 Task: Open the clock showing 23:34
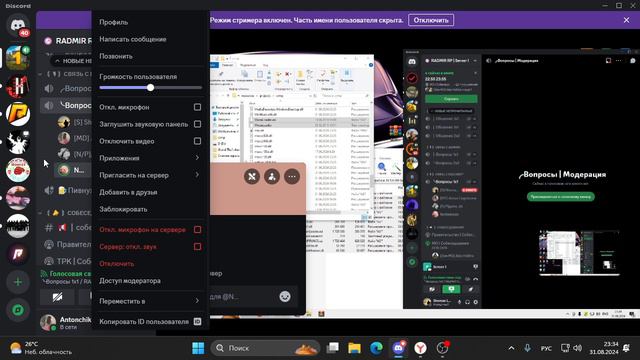point(604,348)
